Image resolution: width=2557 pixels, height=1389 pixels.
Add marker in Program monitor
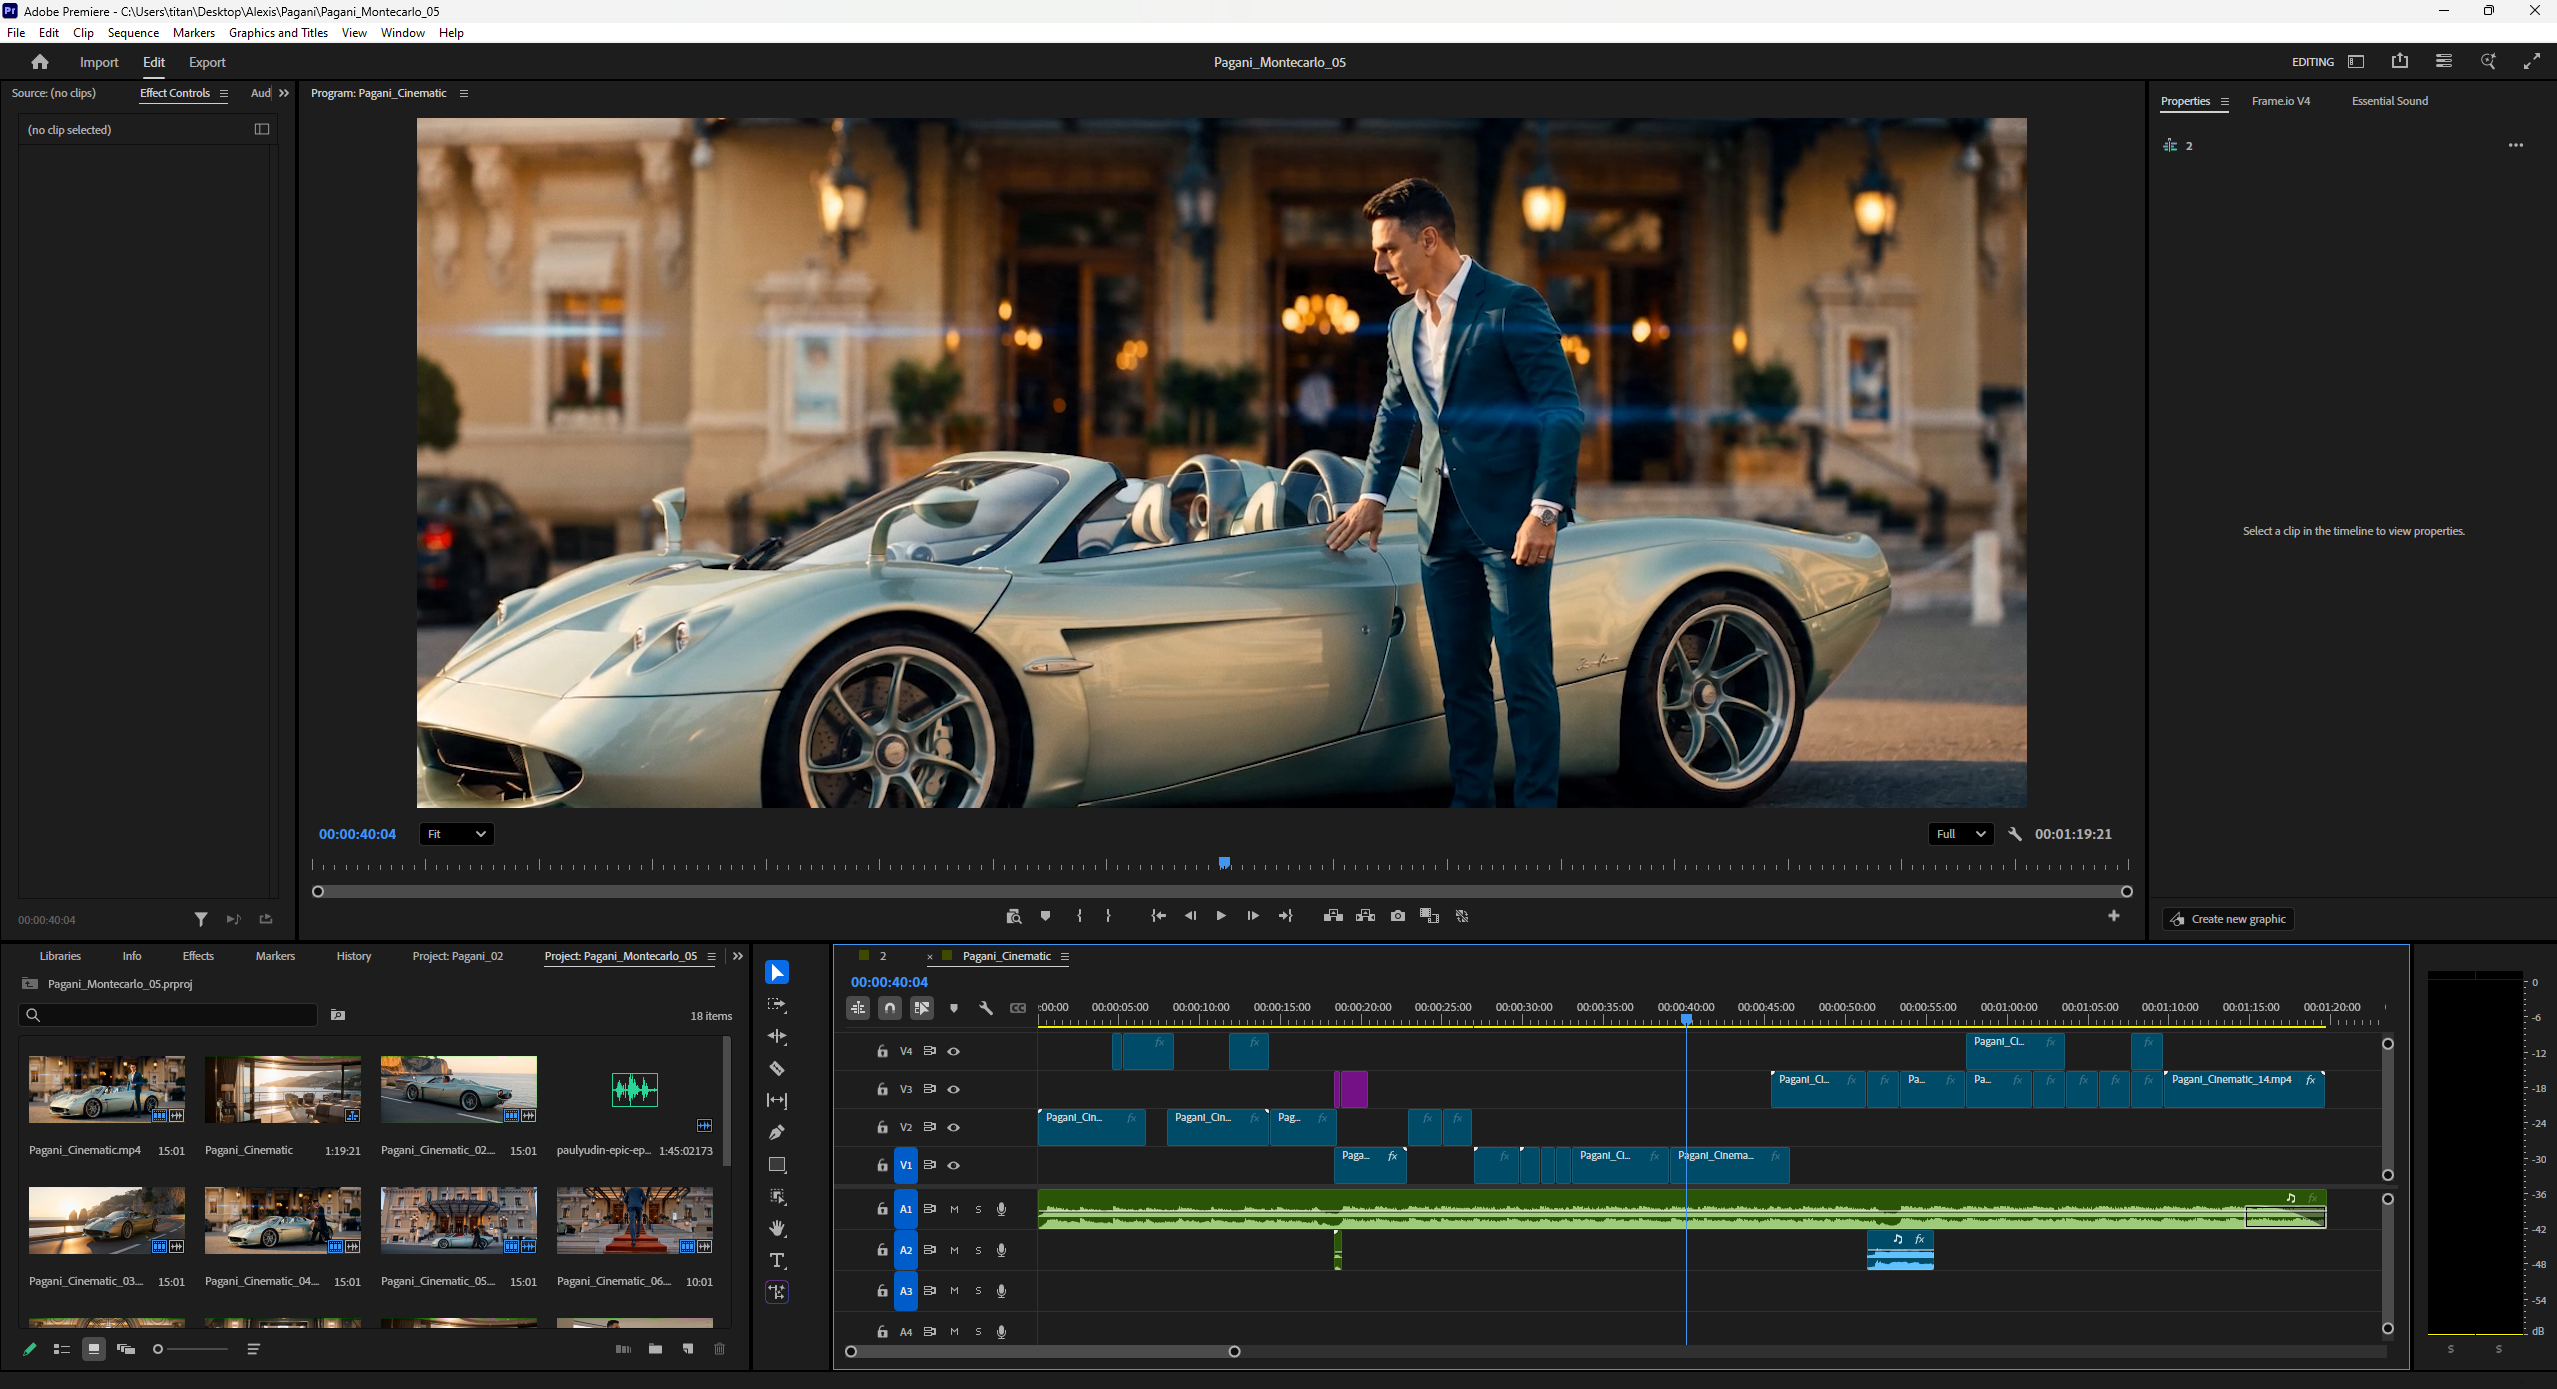[x=1045, y=916]
